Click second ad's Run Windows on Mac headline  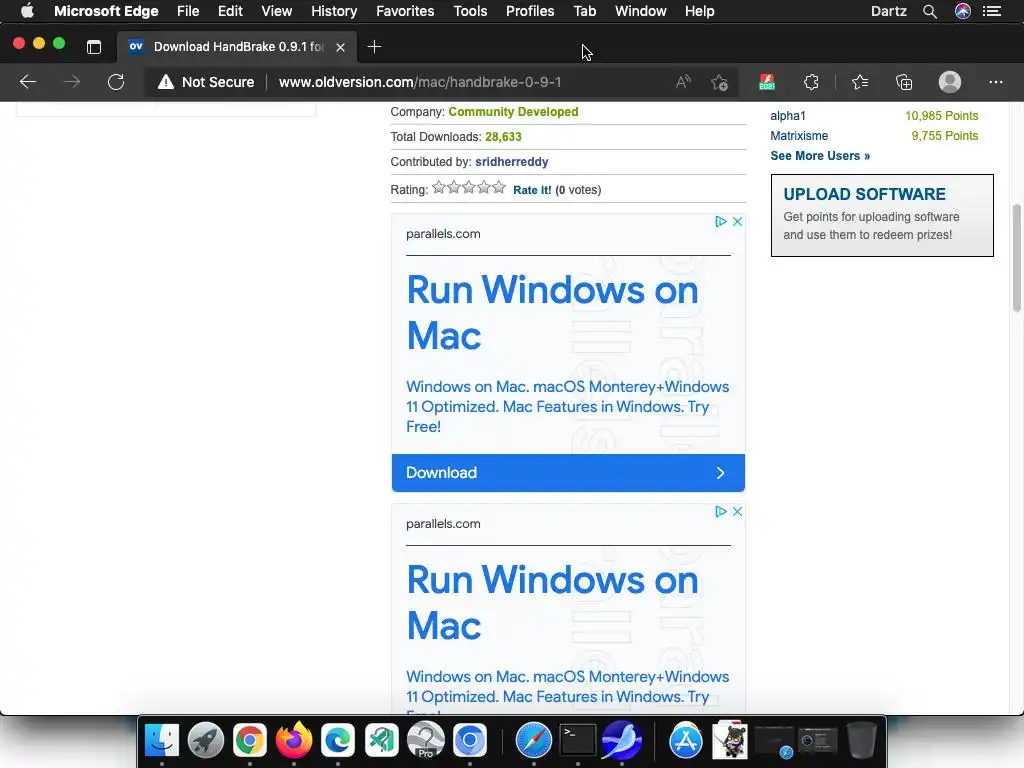(552, 602)
